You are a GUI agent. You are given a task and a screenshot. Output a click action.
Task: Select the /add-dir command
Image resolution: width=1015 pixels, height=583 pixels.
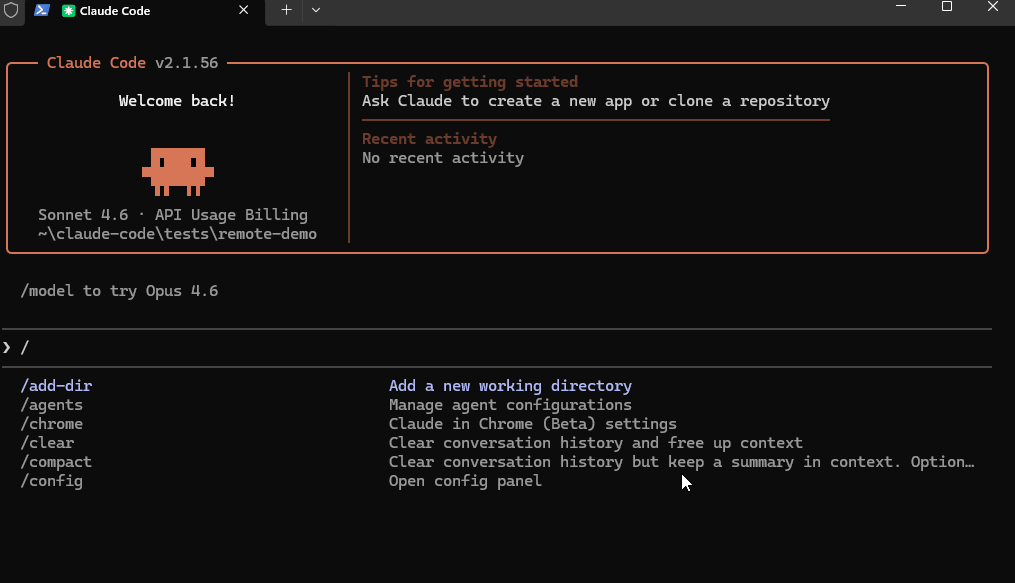pos(56,386)
